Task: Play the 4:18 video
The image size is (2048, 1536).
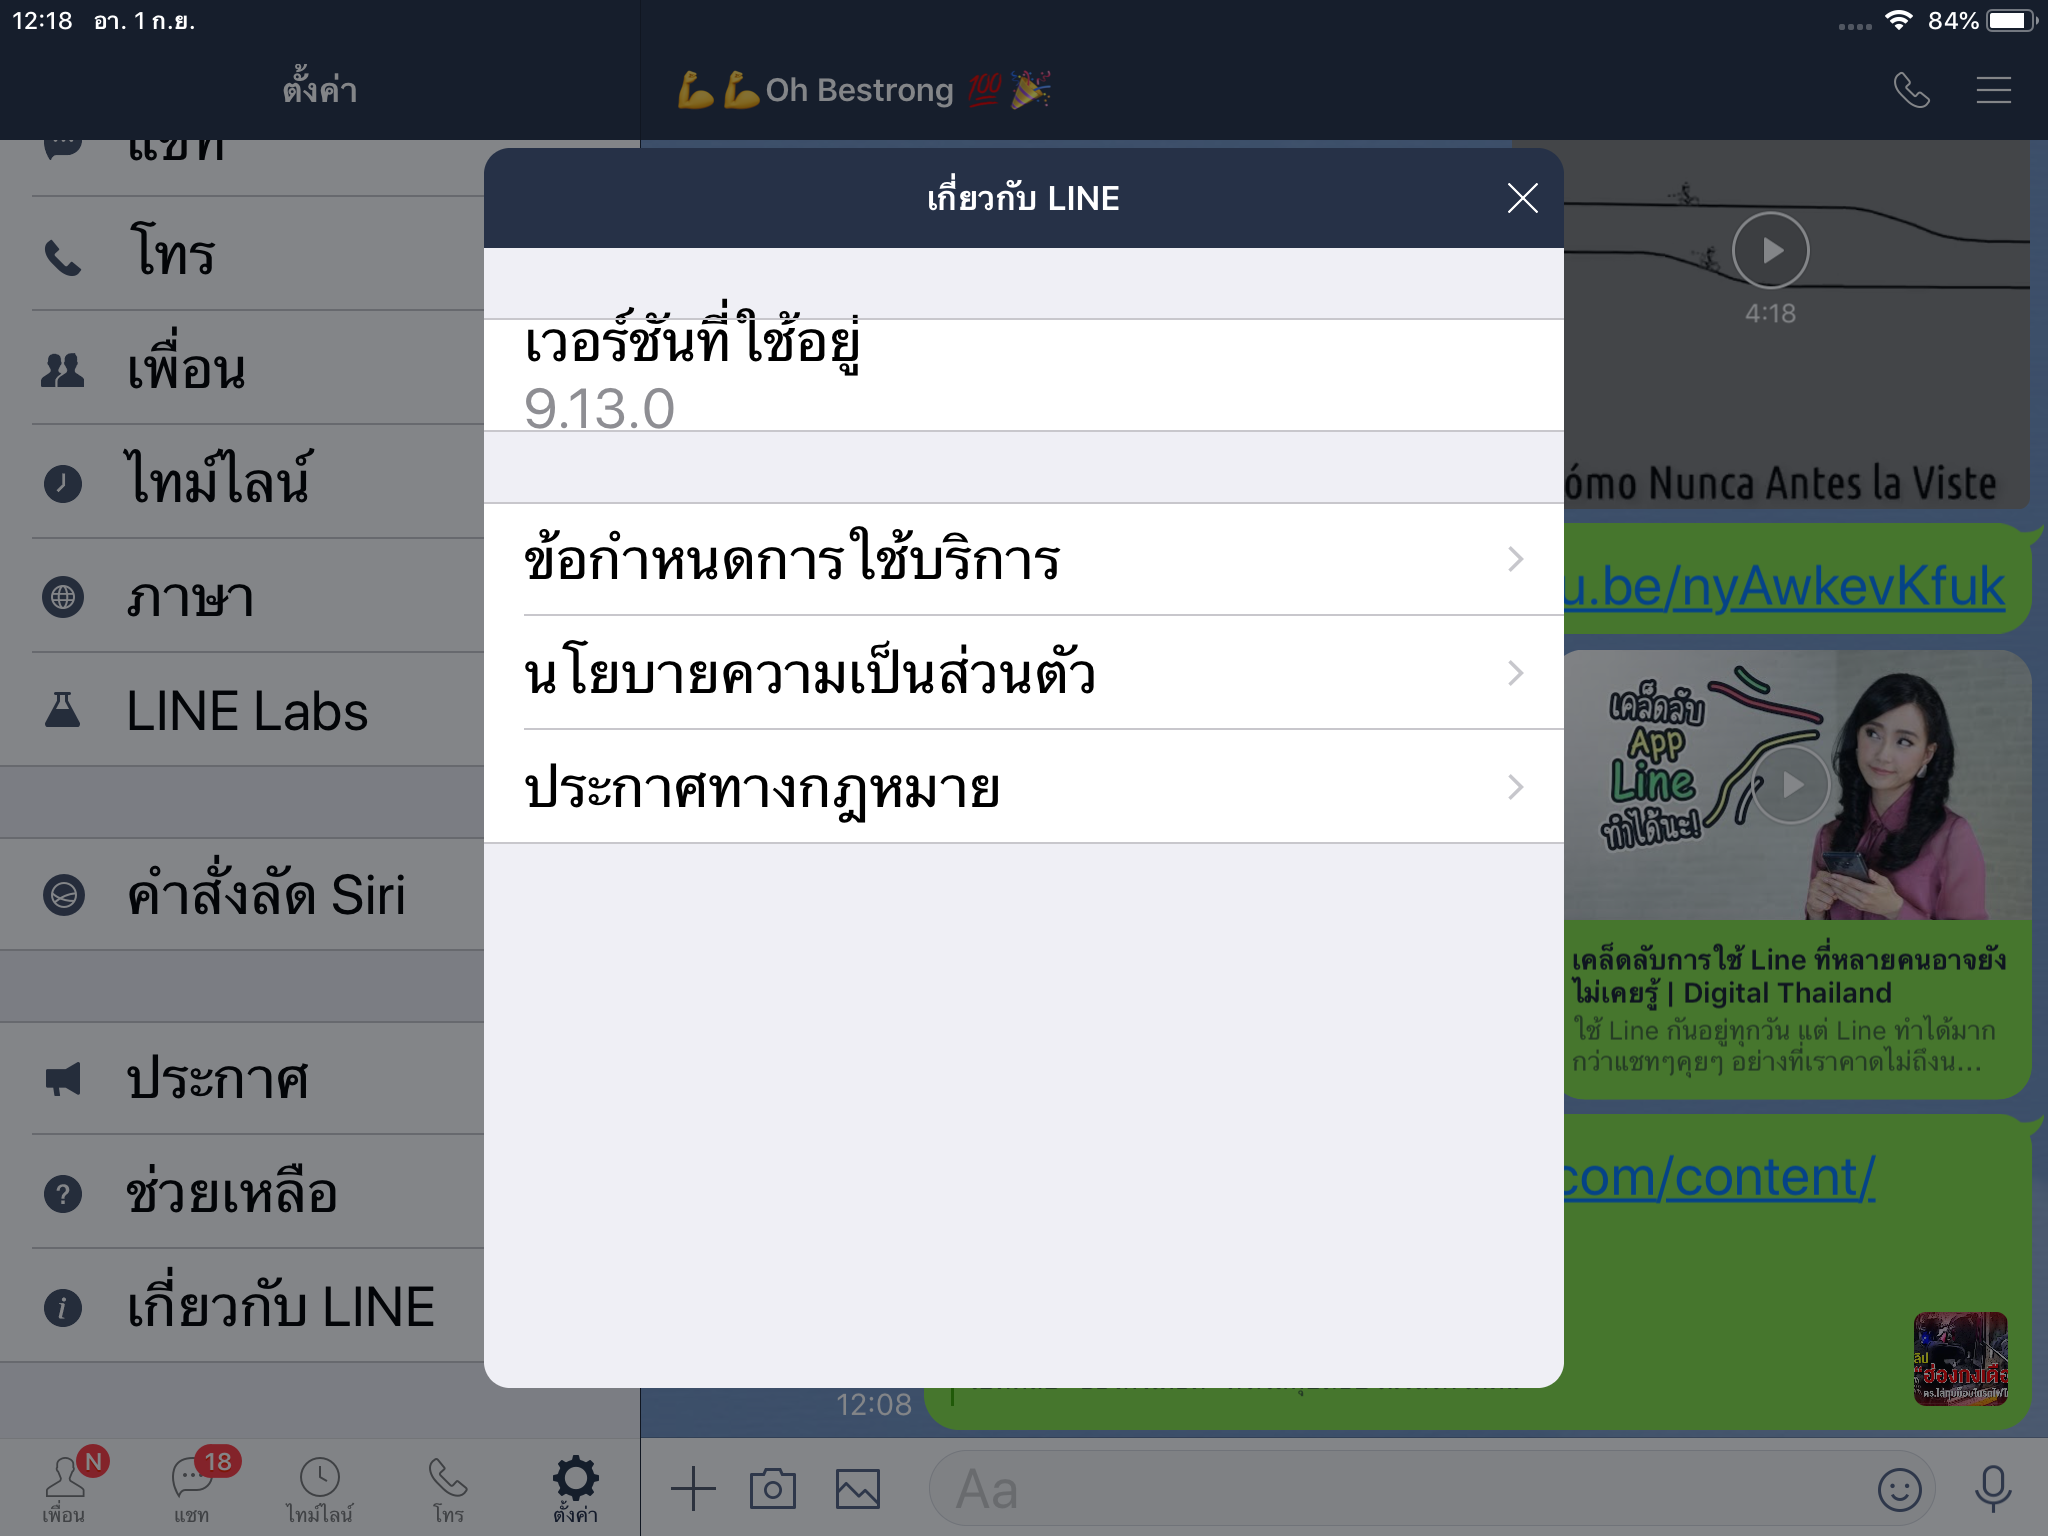Action: coord(1770,250)
